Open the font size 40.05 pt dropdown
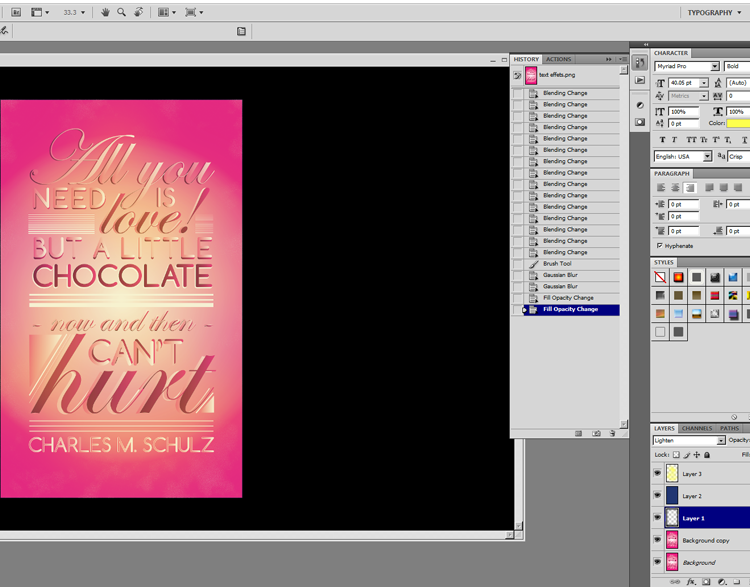The image size is (750, 587). pyautogui.click(x=704, y=83)
